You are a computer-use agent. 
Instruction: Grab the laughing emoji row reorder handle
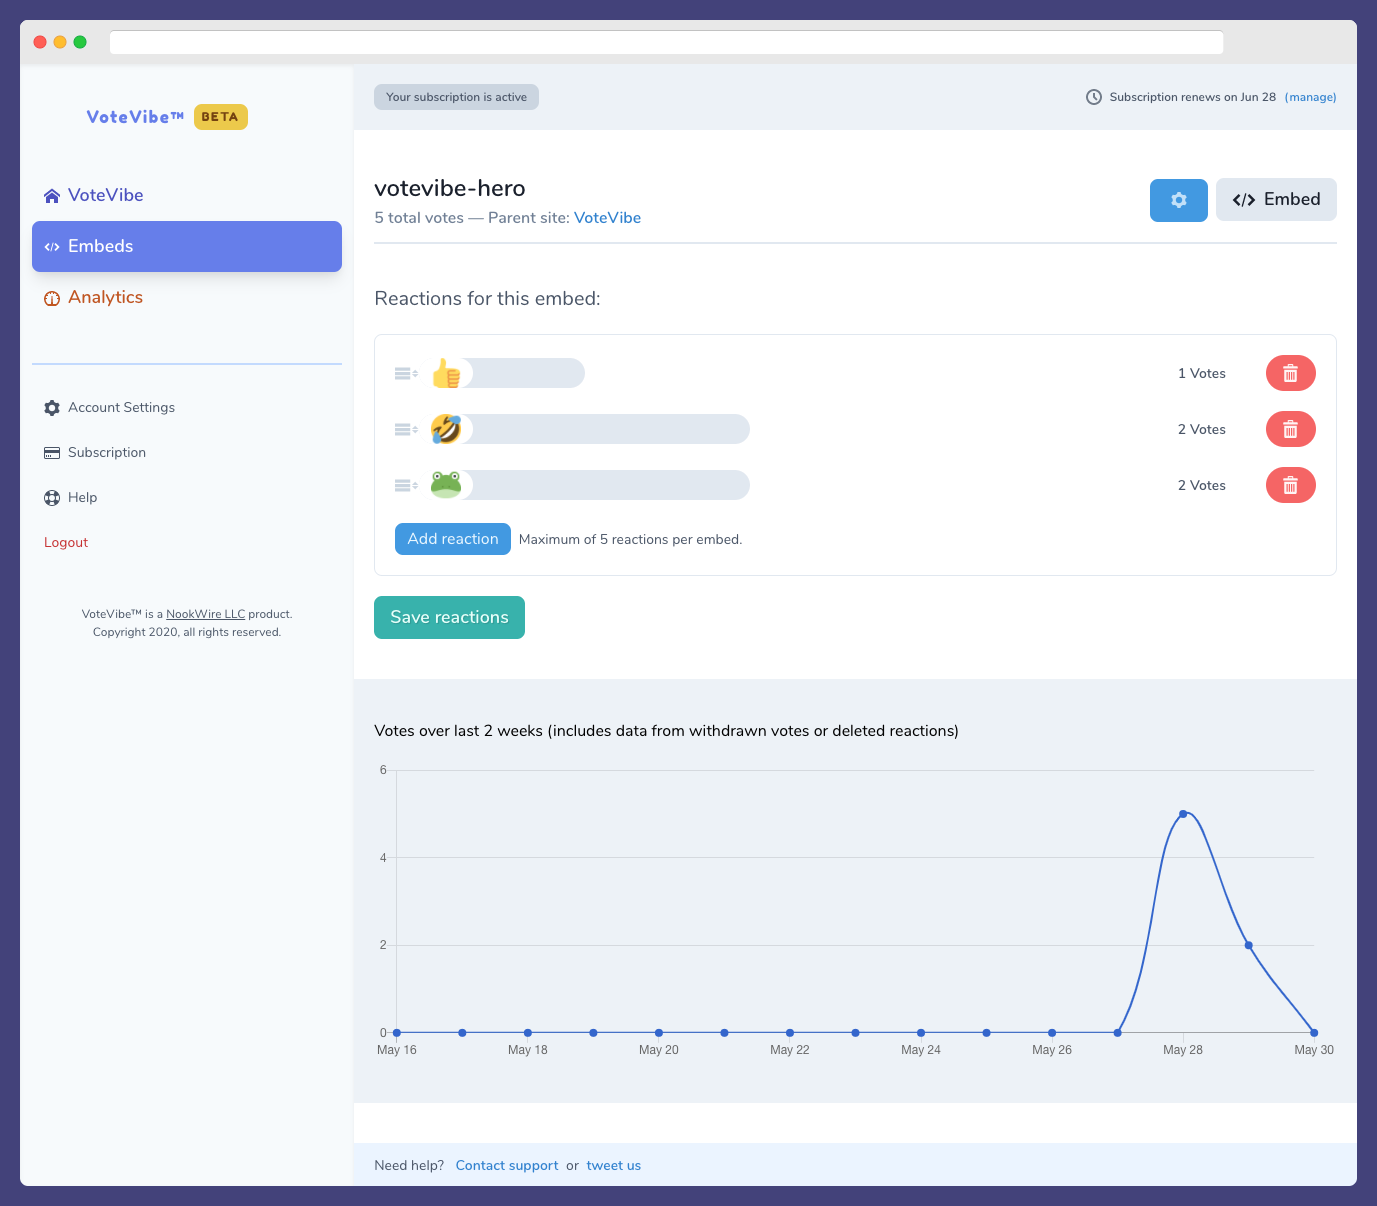(x=406, y=429)
